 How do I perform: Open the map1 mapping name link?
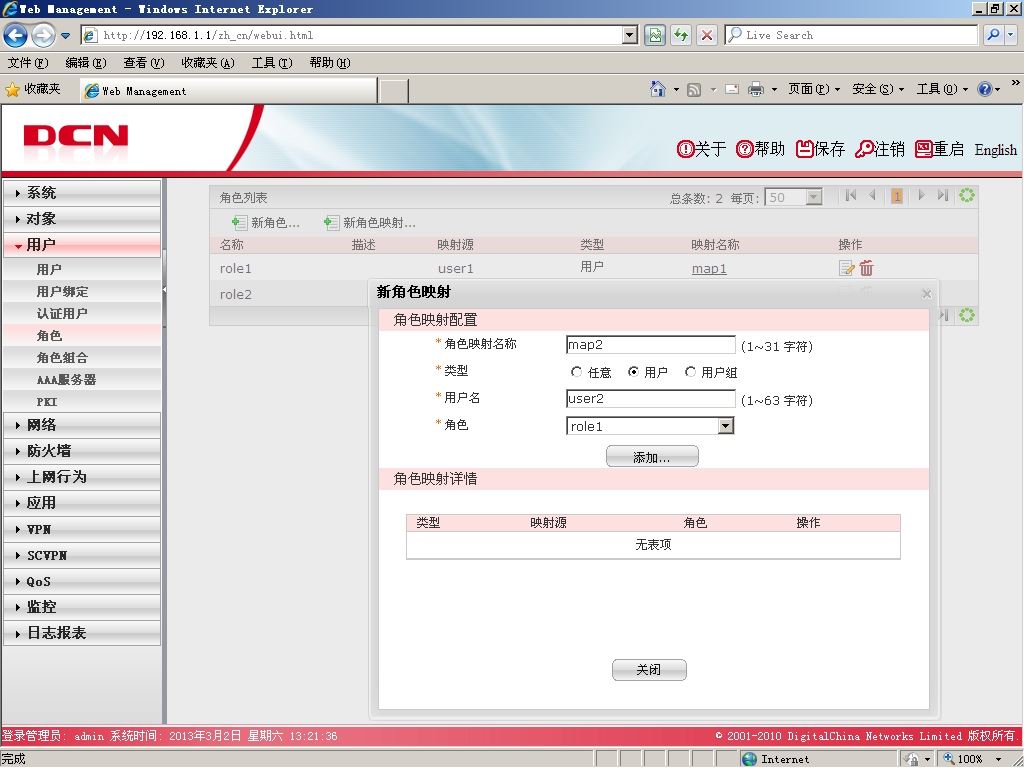click(709, 268)
